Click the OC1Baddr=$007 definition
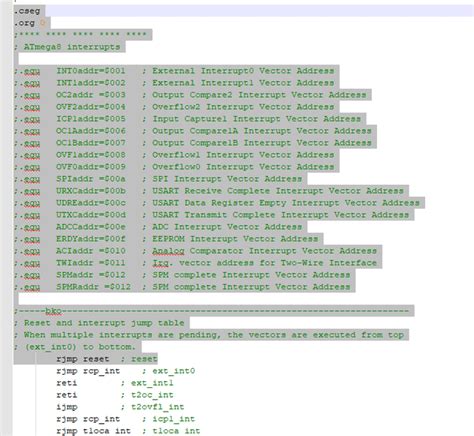Viewport: 474px width, 436px height. [91, 143]
